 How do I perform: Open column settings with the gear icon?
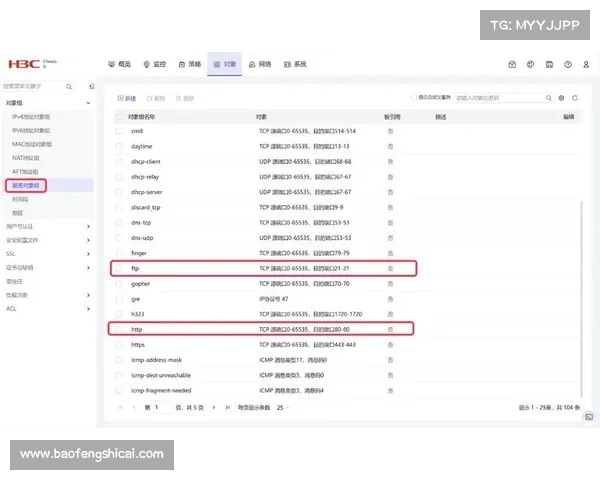[x=561, y=98]
